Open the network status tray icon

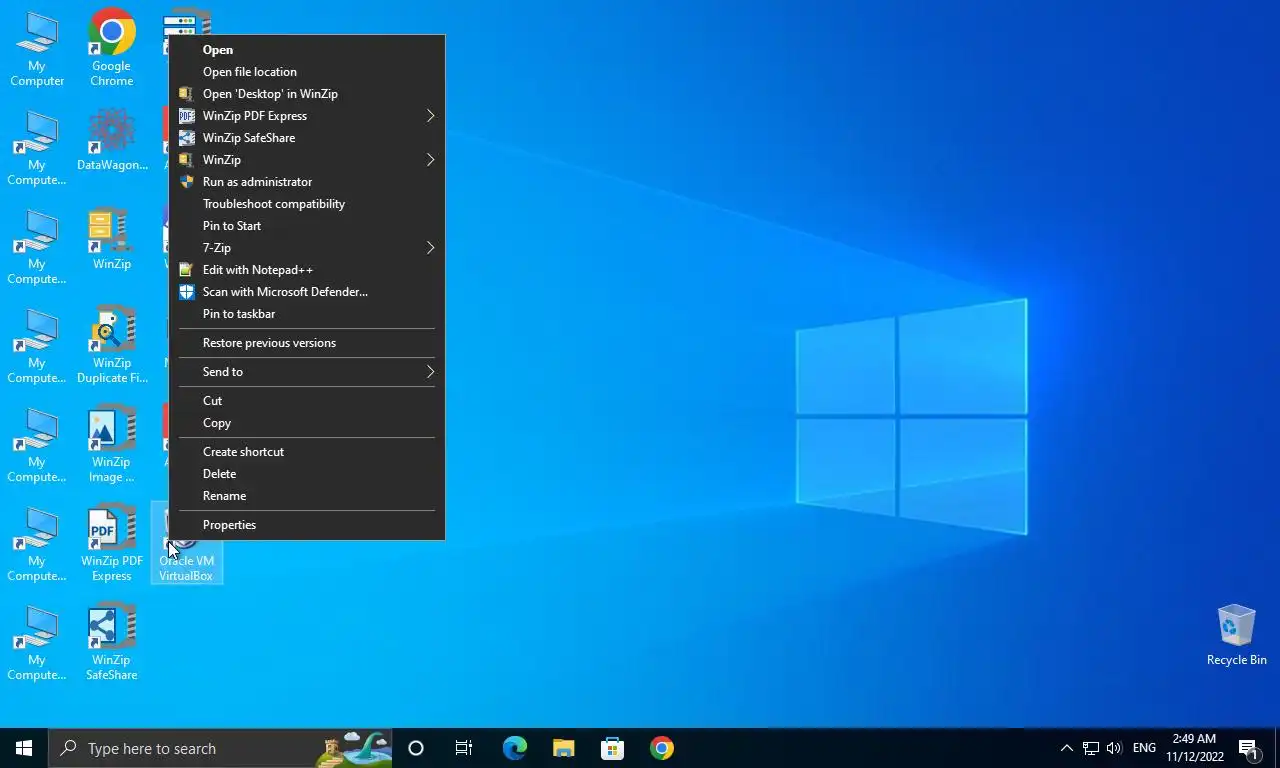(1091, 748)
